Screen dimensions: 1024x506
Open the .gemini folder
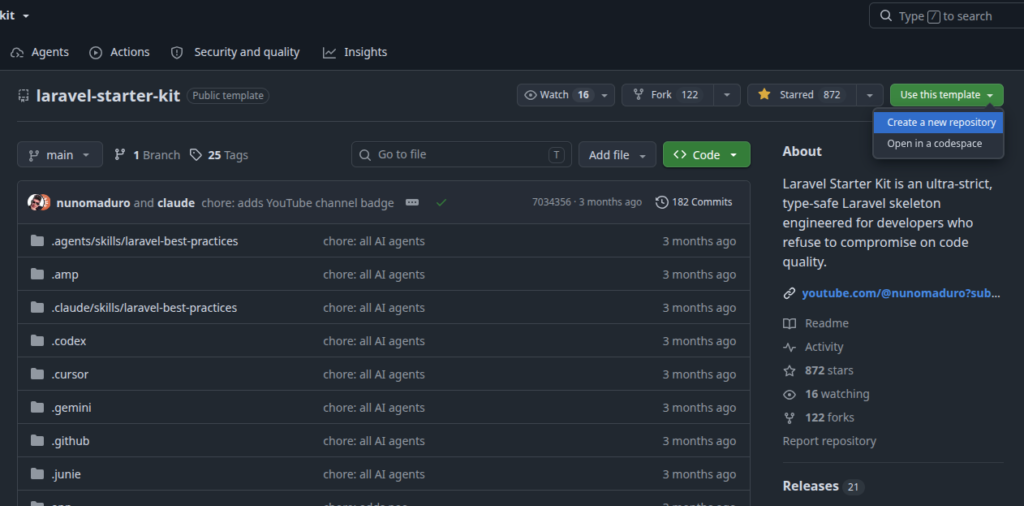click(x=71, y=407)
